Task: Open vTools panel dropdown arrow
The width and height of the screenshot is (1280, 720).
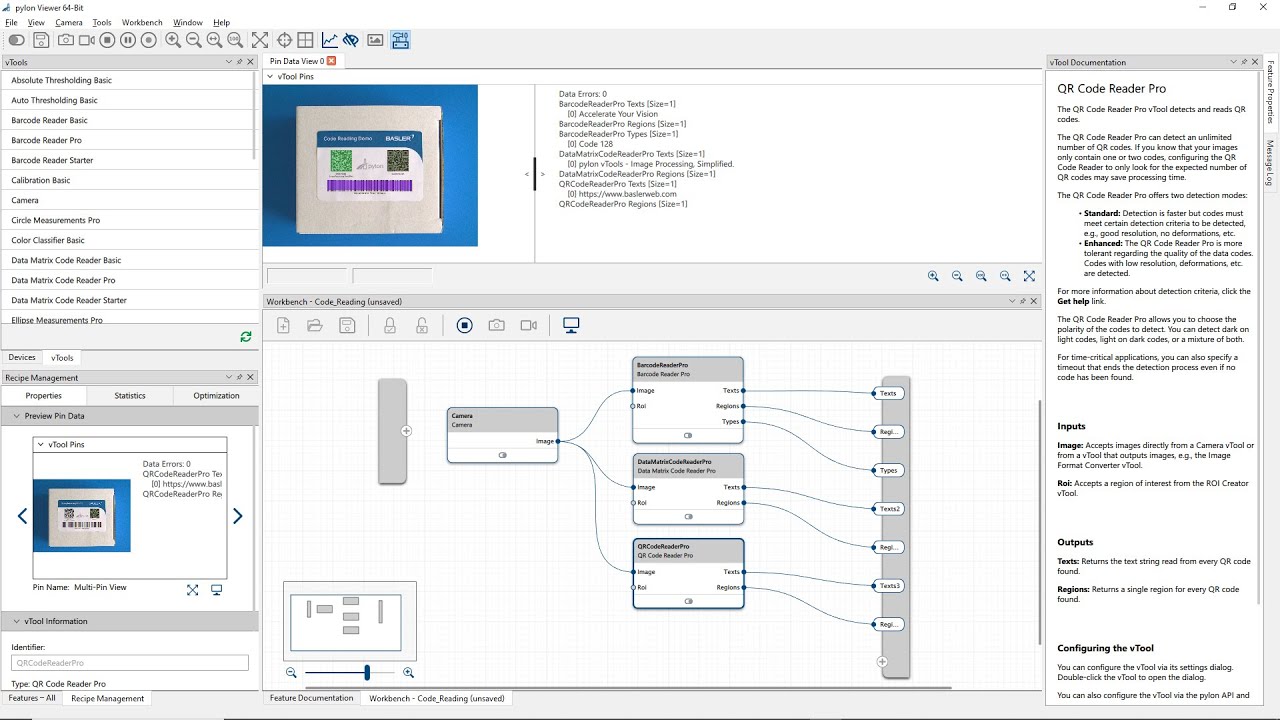Action: coord(228,62)
